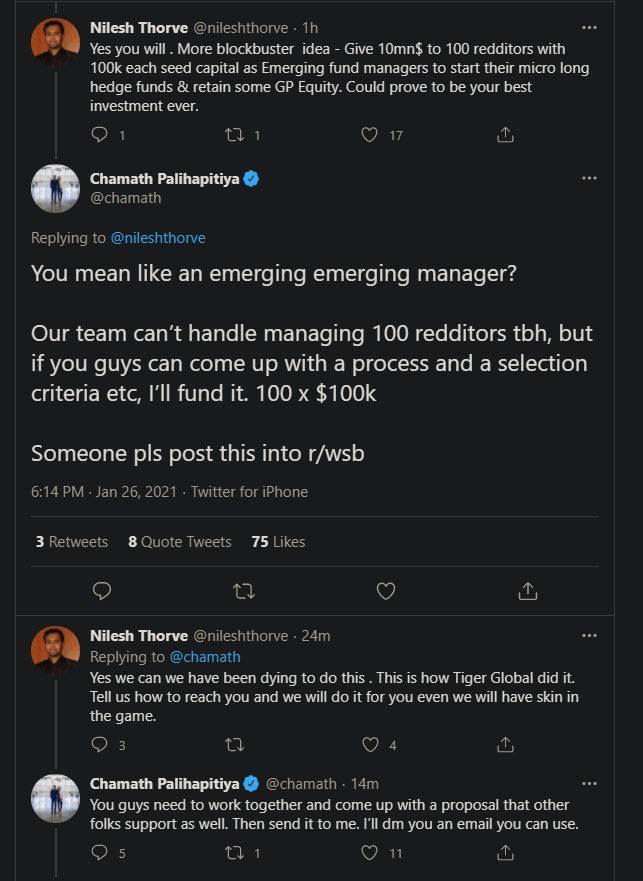Like Chamath's main tweet
This screenshot has width=643, height=881.
coord(386,591)
